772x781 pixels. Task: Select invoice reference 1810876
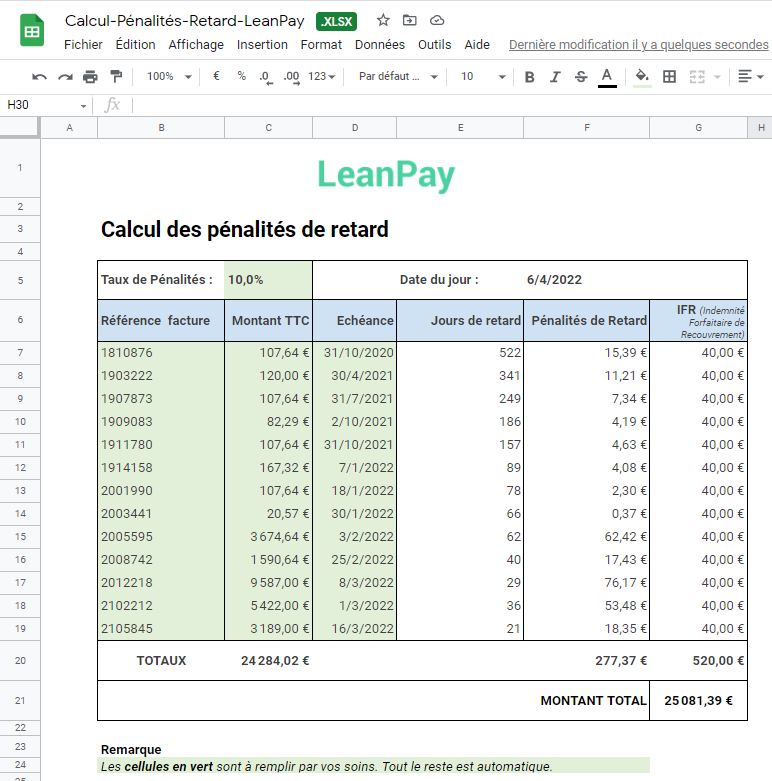pos(161,353)
